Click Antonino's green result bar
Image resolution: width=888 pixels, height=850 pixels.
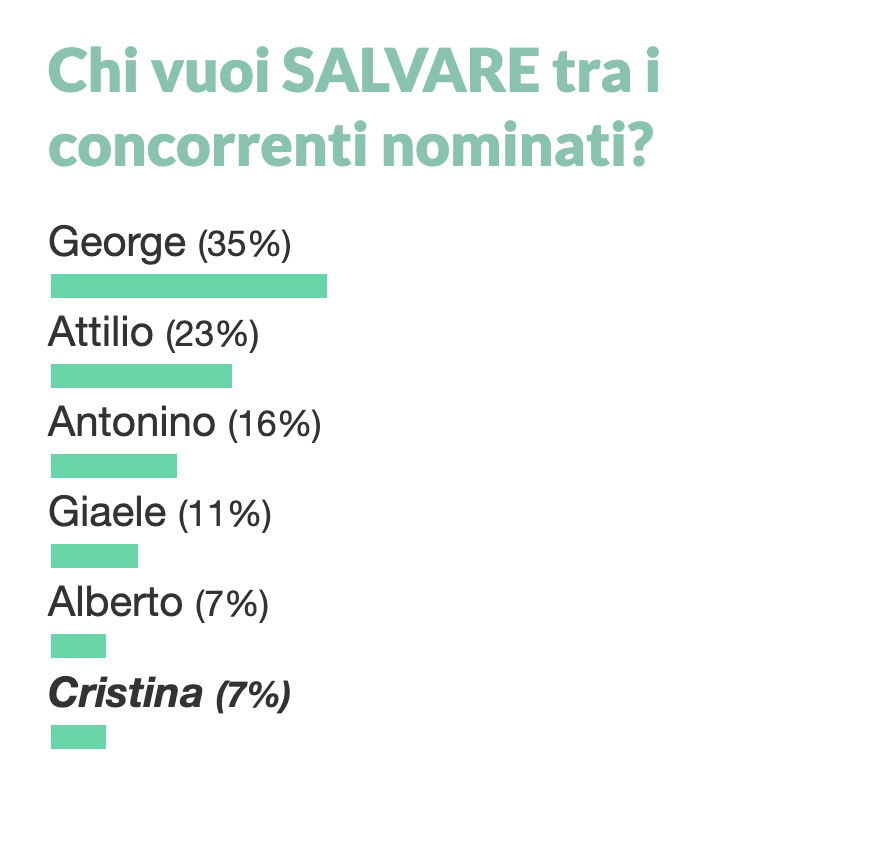(x=114, y=466)
